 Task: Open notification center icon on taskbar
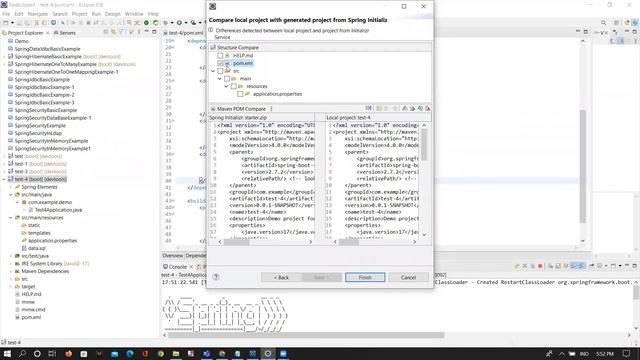pos(627,353)
